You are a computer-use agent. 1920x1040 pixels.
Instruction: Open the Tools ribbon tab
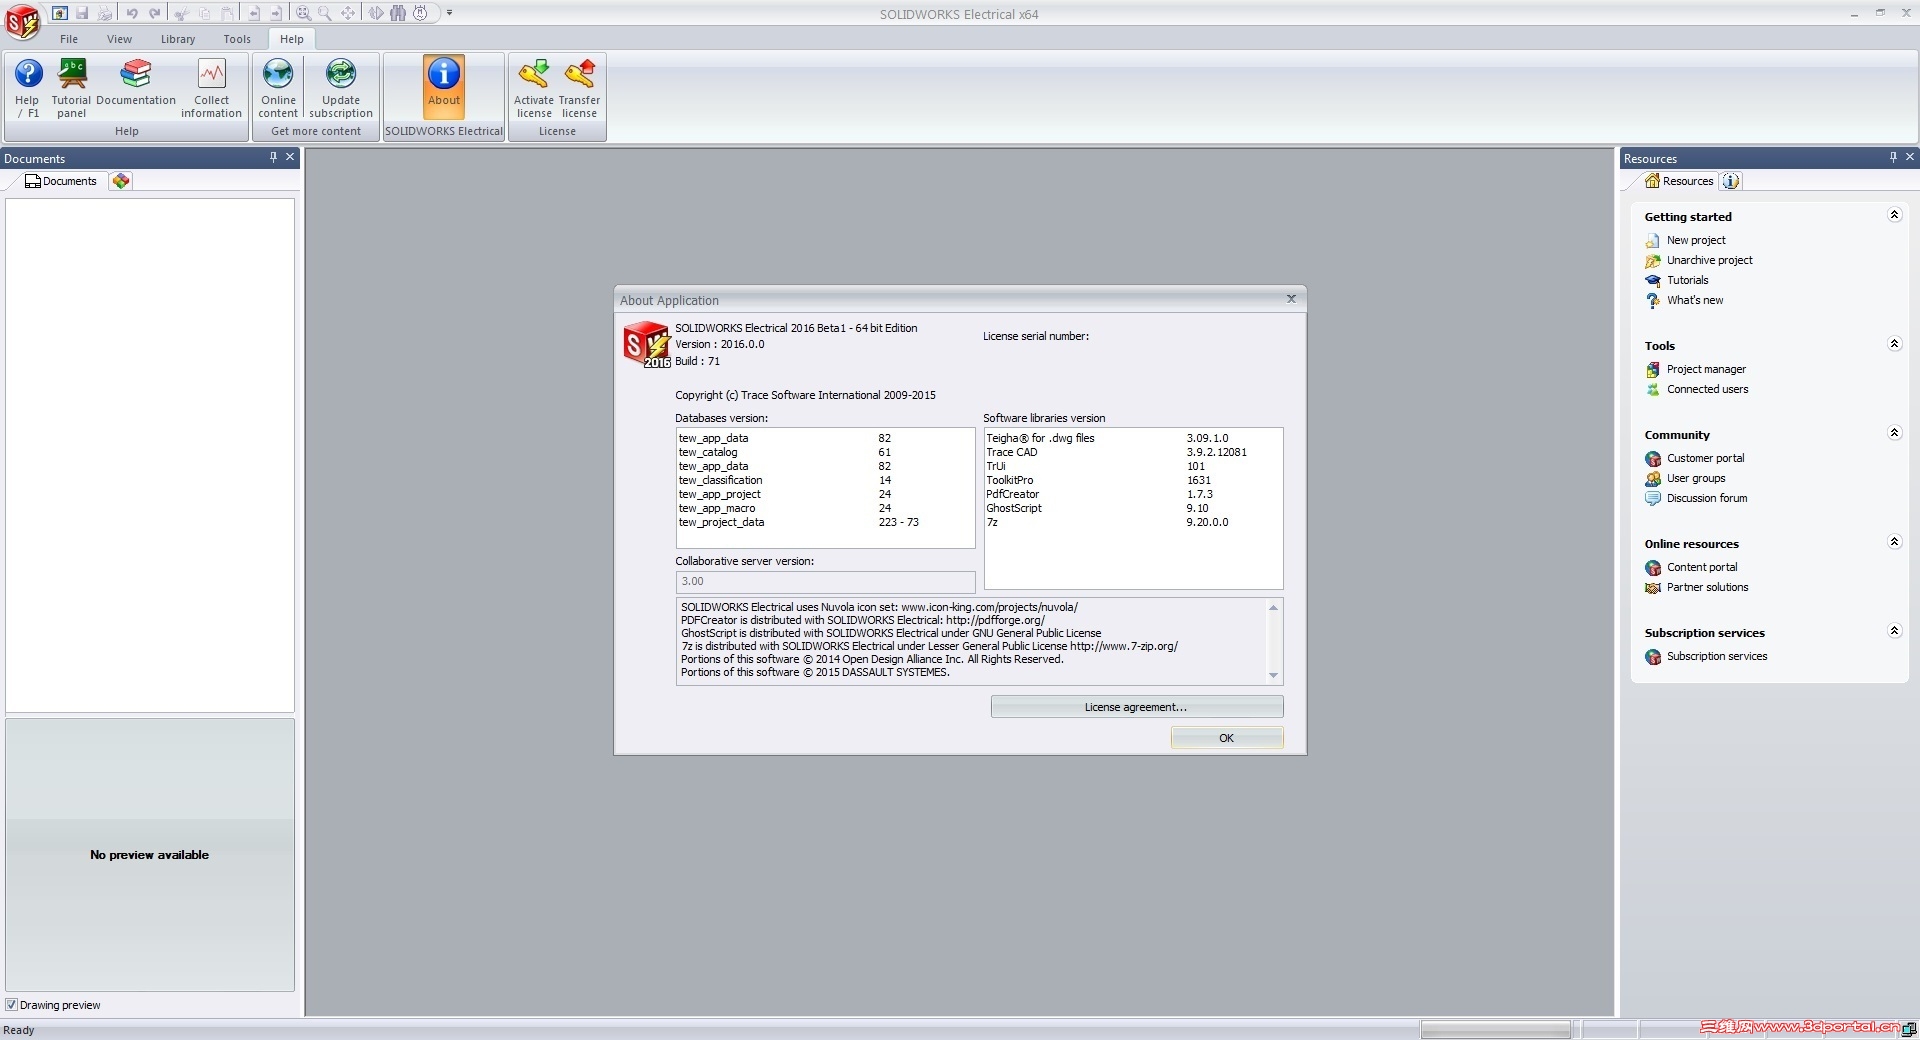[x=237, y=39]
